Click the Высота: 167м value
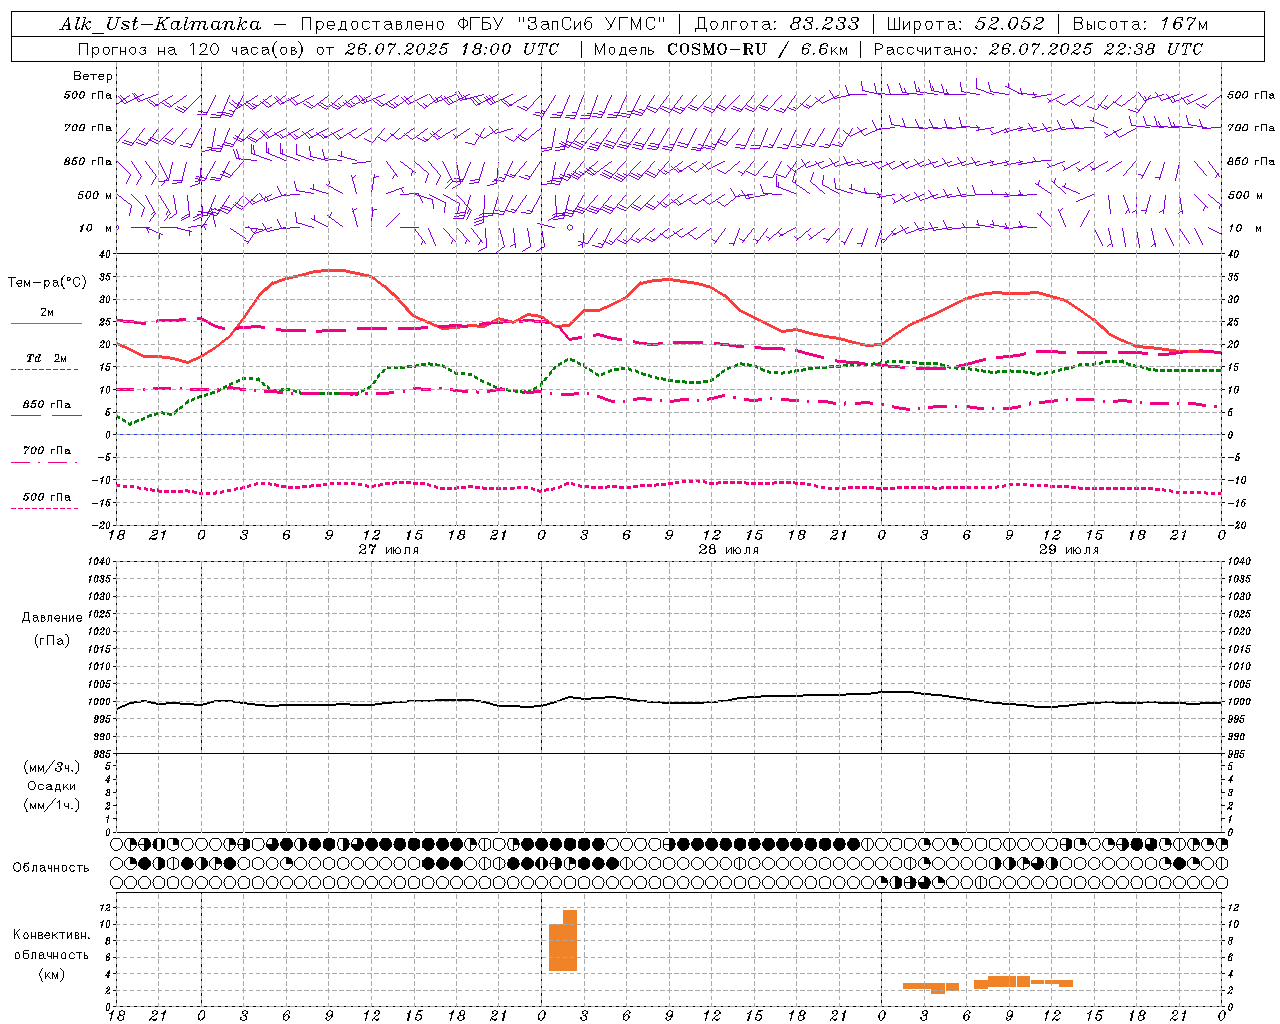 1140,24
